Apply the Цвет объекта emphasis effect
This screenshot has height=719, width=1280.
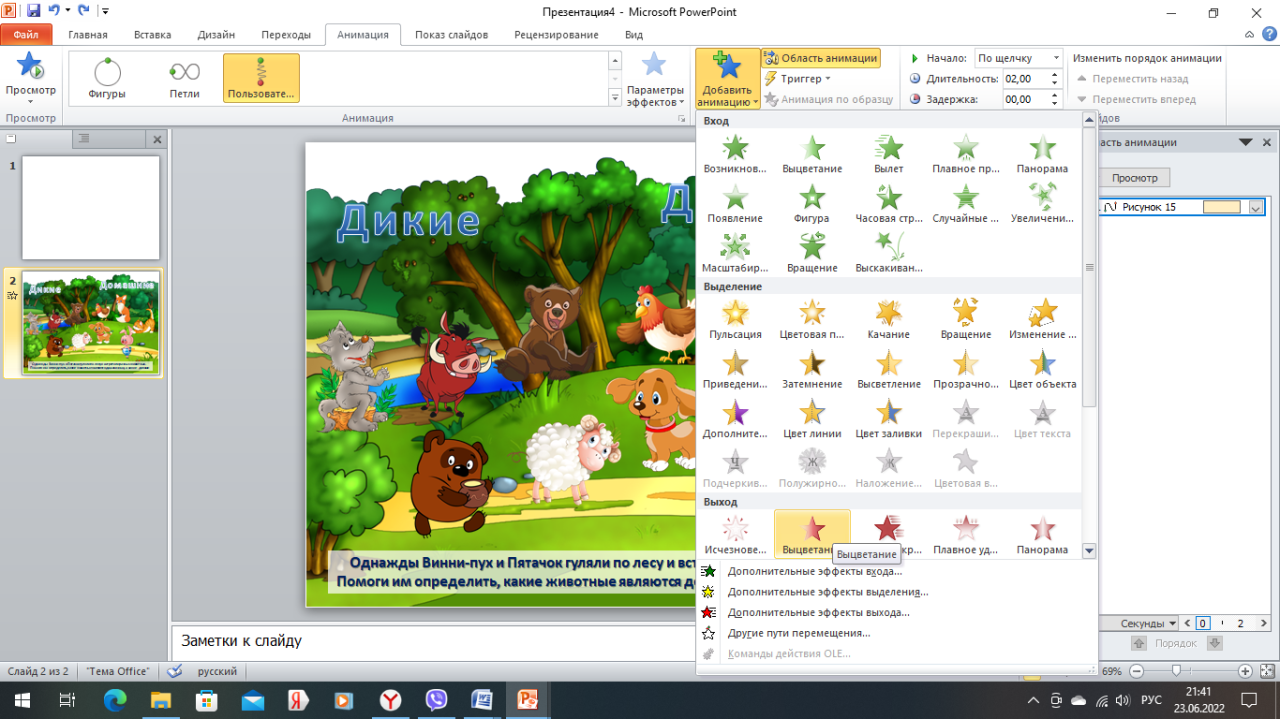tap(1043, 369)
